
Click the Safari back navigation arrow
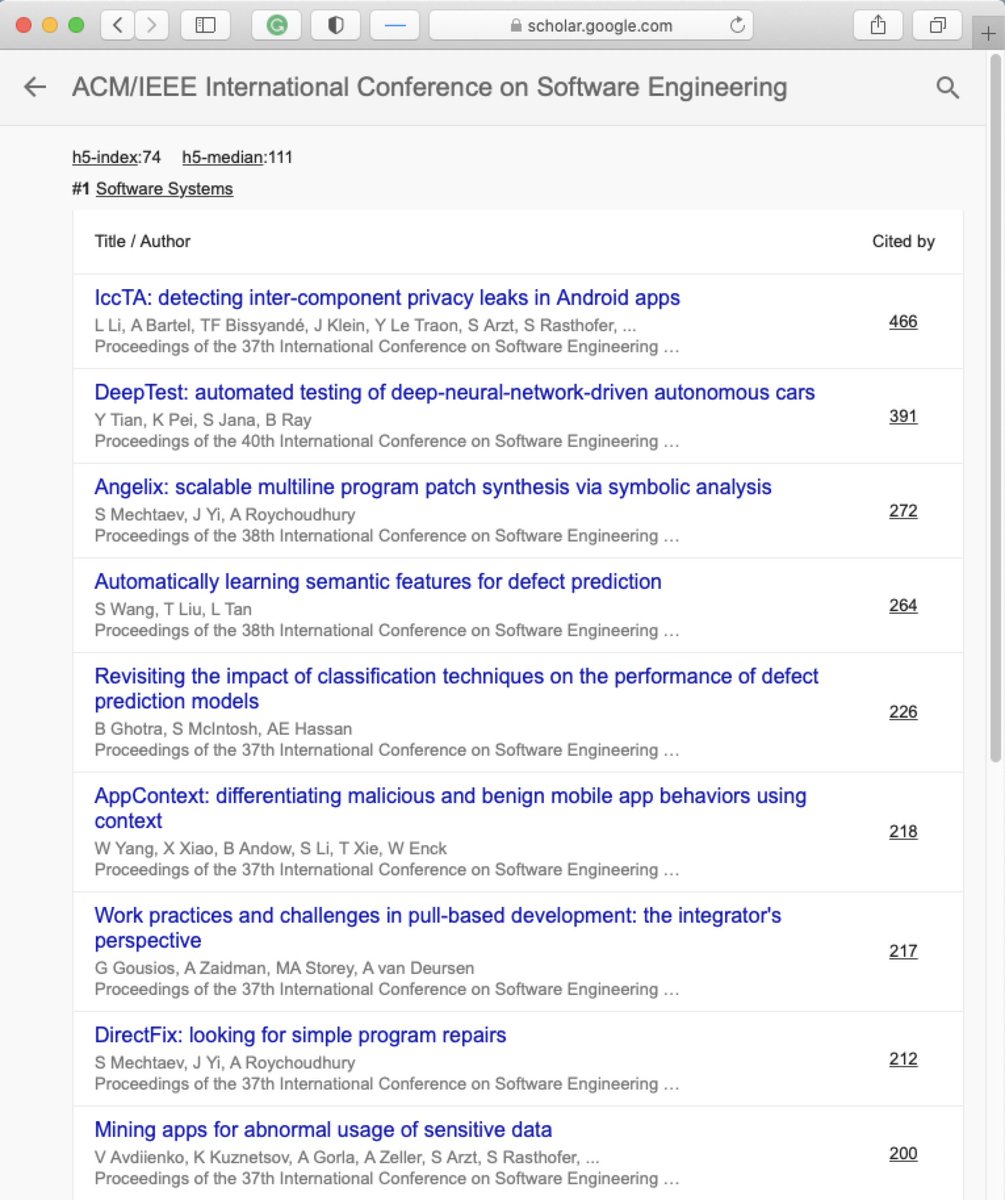tap(118, 25)
